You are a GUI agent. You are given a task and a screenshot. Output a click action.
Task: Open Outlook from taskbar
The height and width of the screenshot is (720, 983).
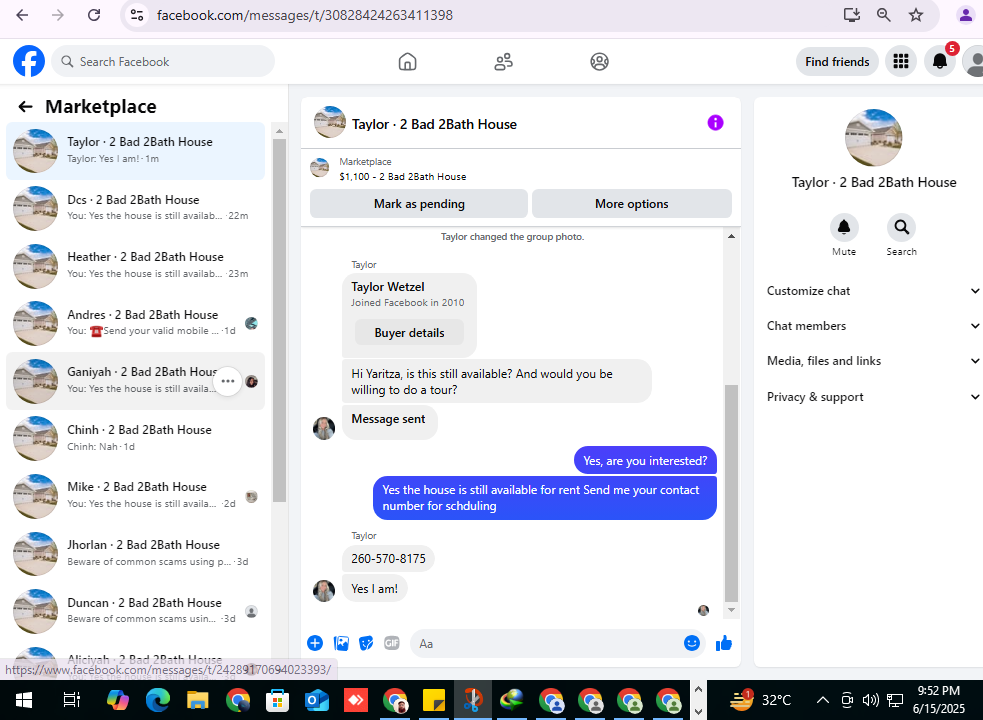point(316,700)
